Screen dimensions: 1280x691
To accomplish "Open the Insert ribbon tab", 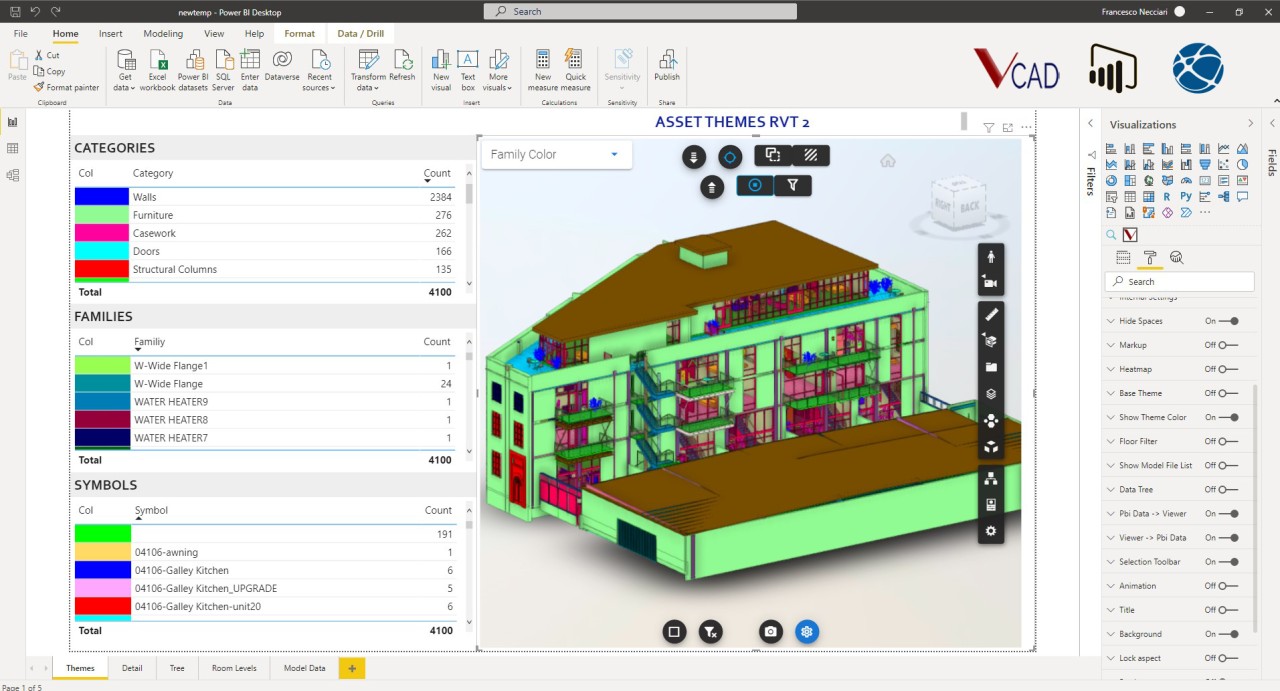I will tap(111, 34).
